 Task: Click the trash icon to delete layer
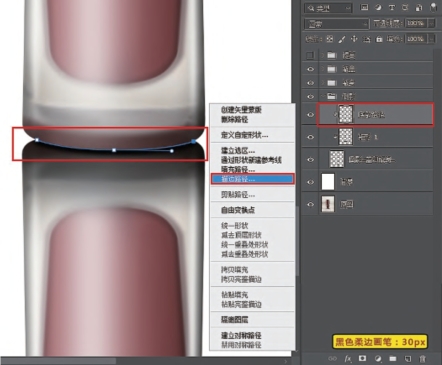[x=422, y=359]
